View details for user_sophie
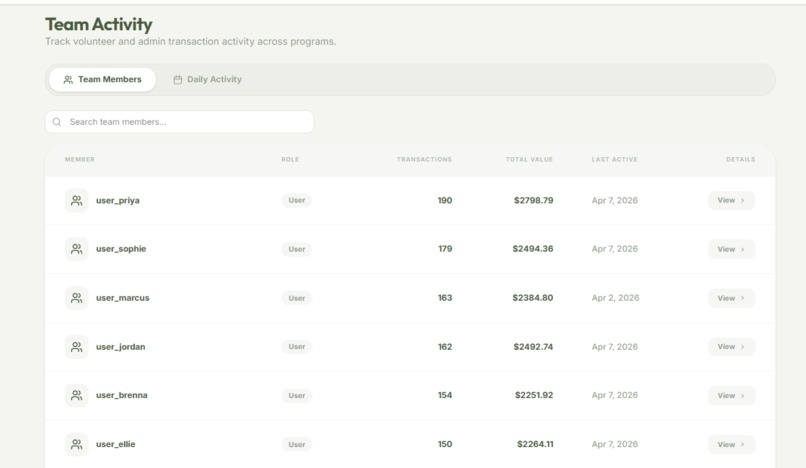The image size is (806, 468). click(731, 249)
